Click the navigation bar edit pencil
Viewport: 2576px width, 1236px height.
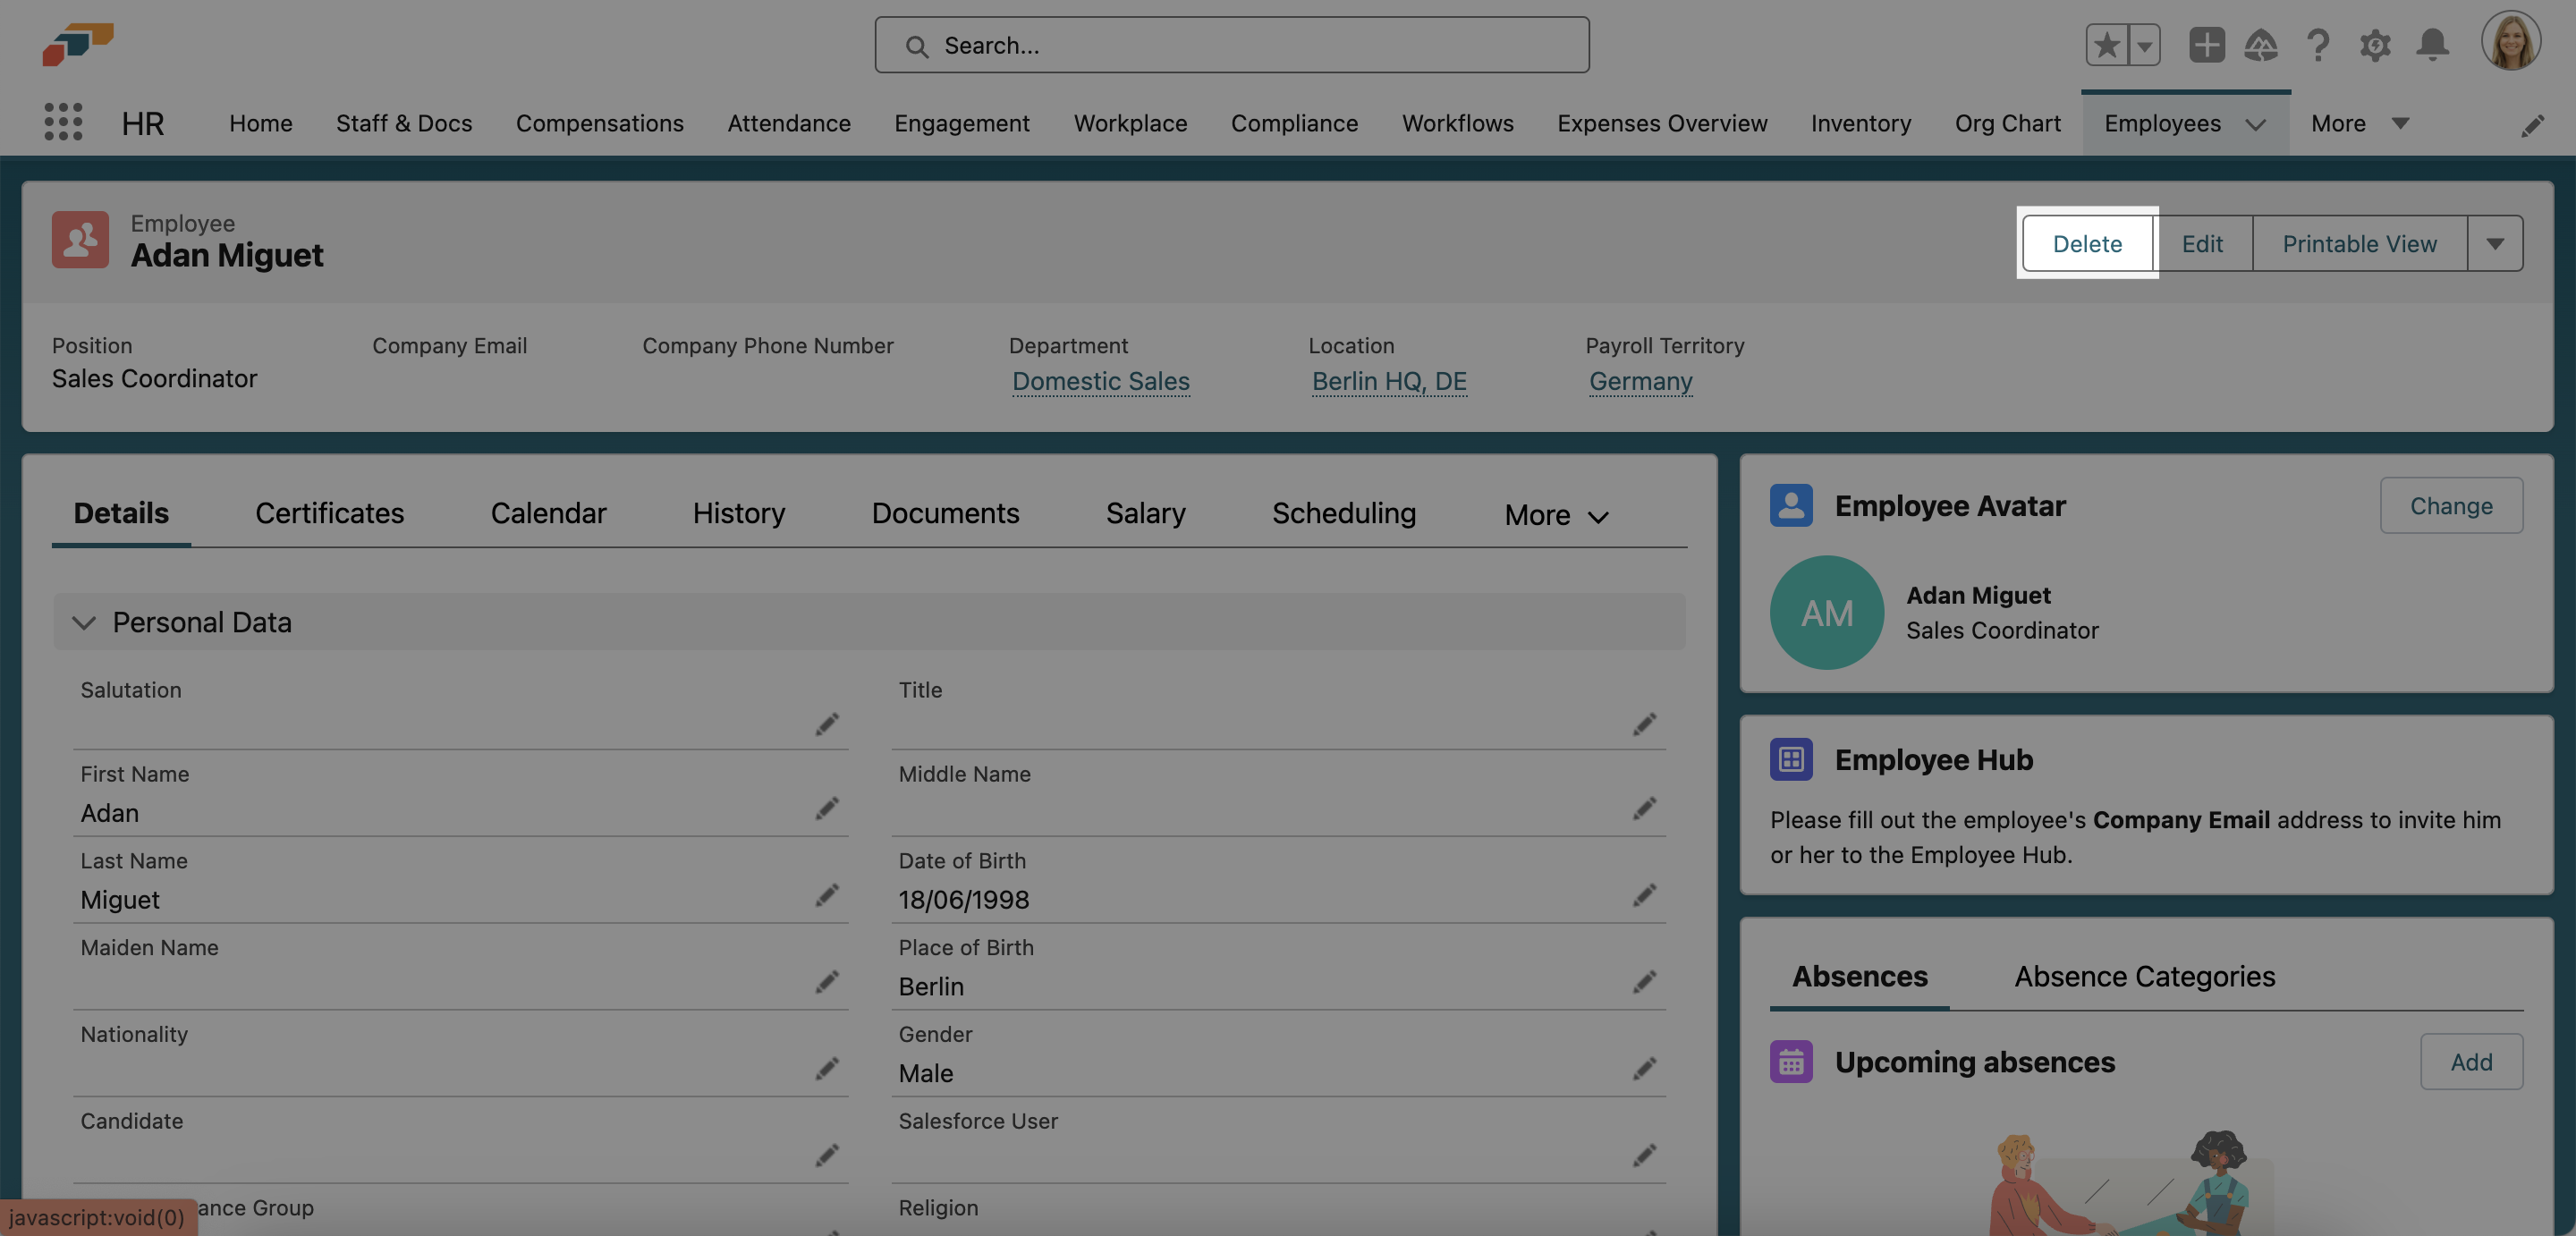pyautogui.click(x=2532, y=125)
